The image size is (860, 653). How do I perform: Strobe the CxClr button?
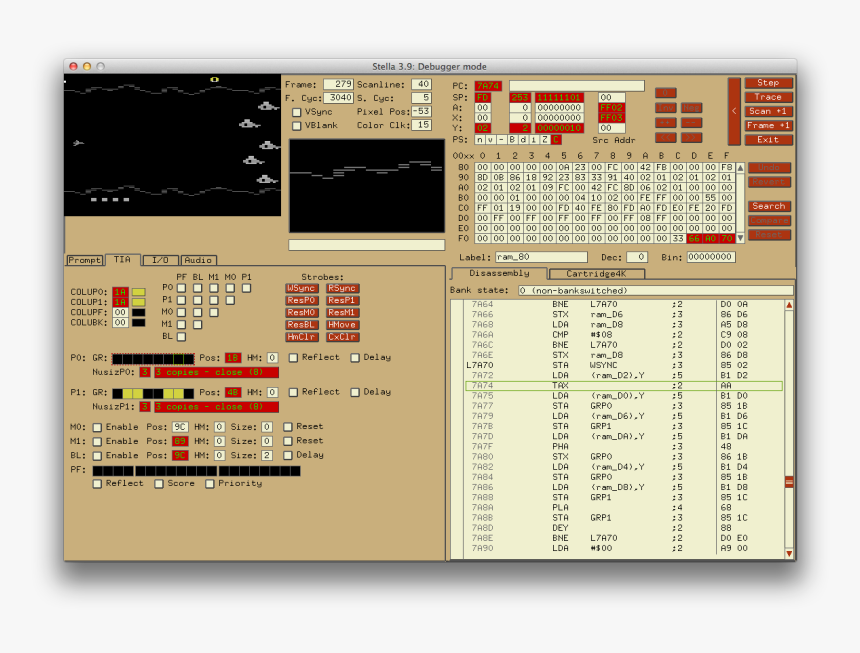[x=342, y=337]
